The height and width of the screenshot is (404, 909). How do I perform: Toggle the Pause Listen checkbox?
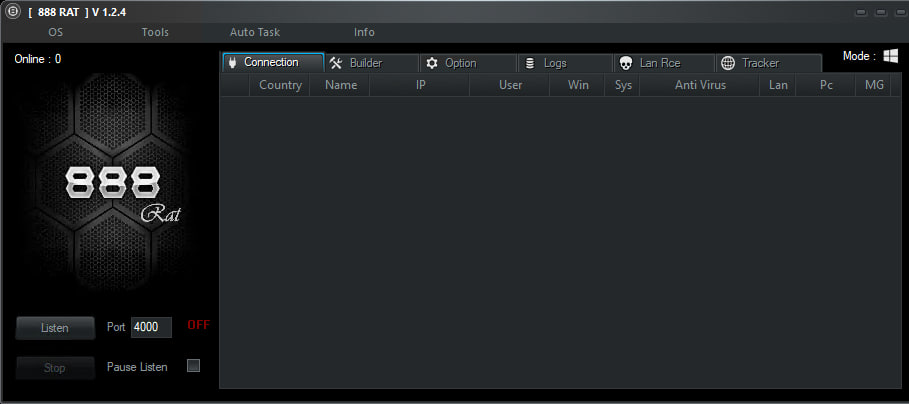[194, 366]
